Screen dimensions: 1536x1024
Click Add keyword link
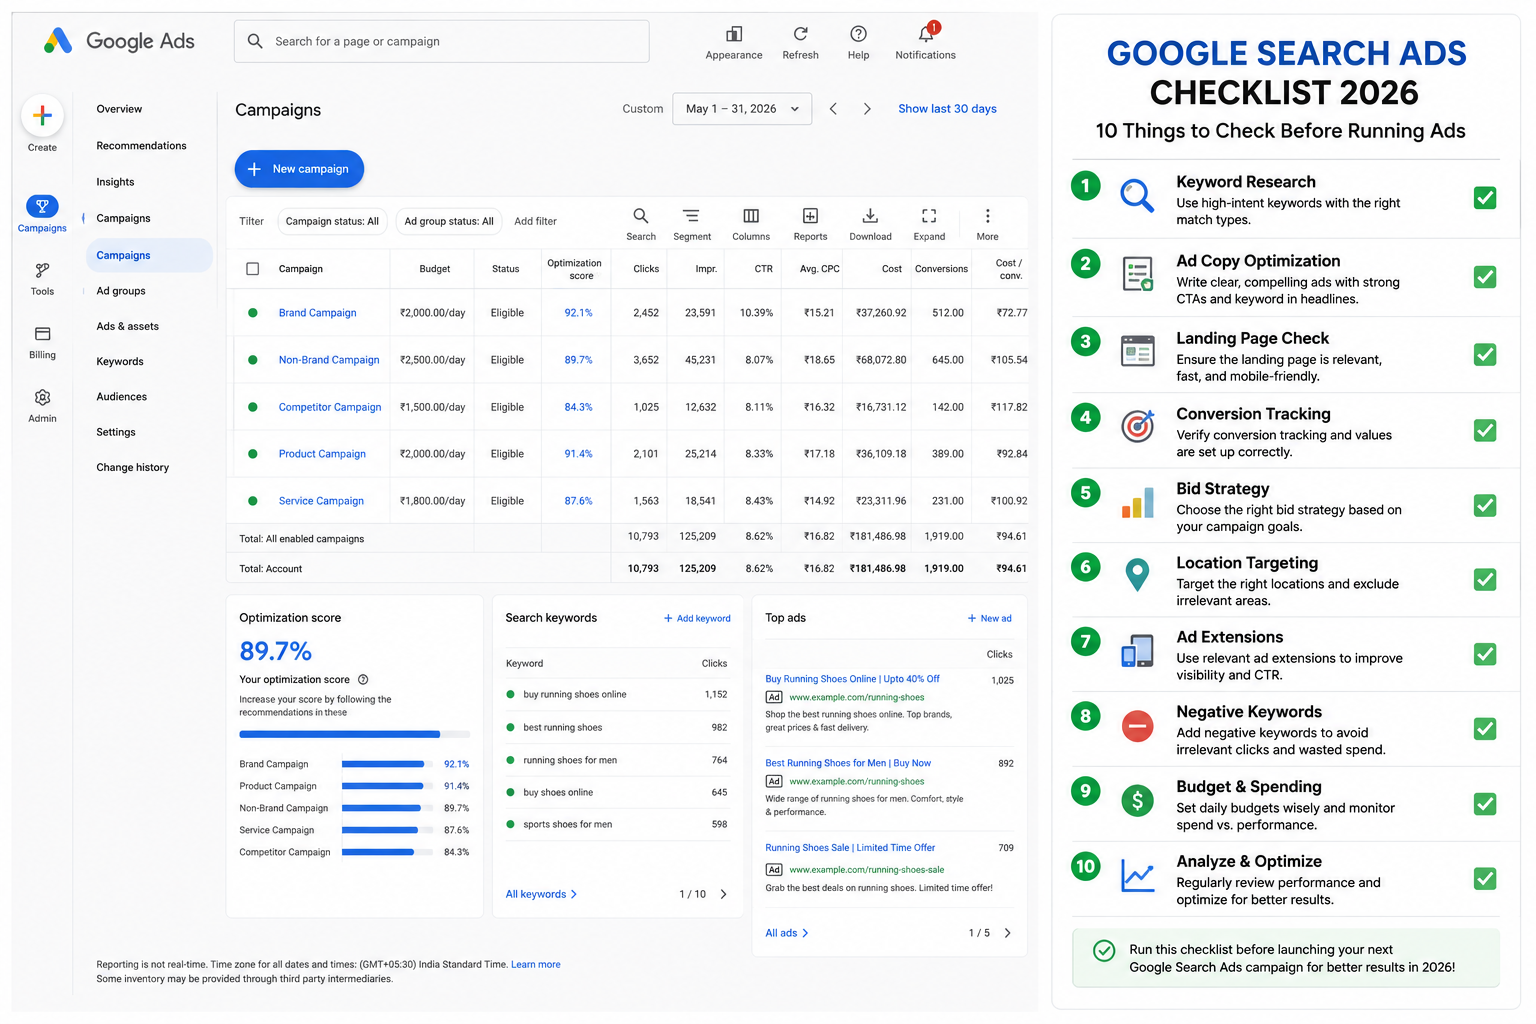(x=697, y=619)
